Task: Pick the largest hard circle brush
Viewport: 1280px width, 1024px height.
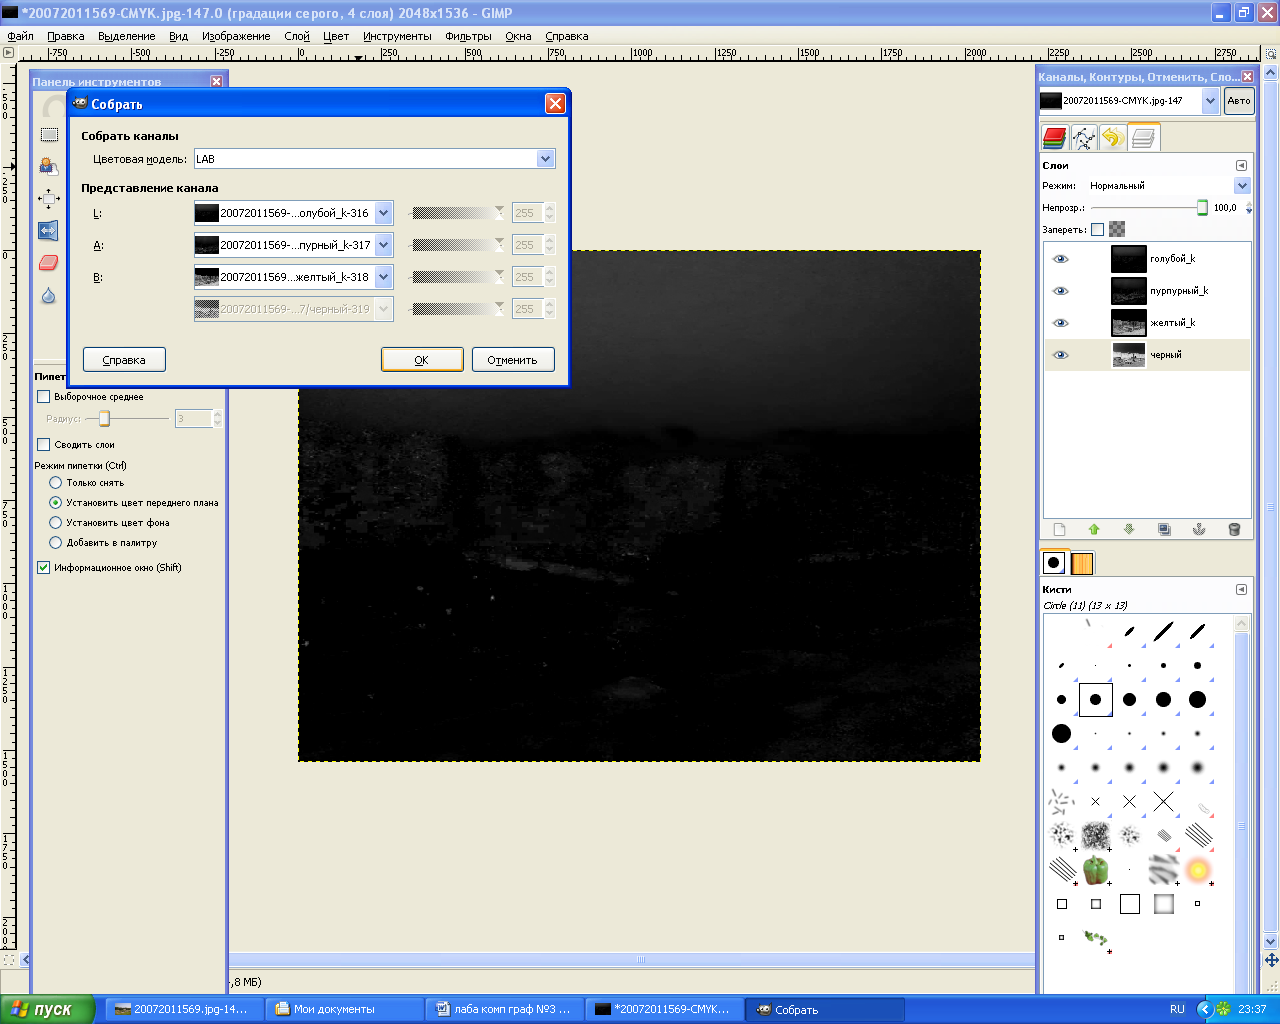Action: pos(1062,734)
